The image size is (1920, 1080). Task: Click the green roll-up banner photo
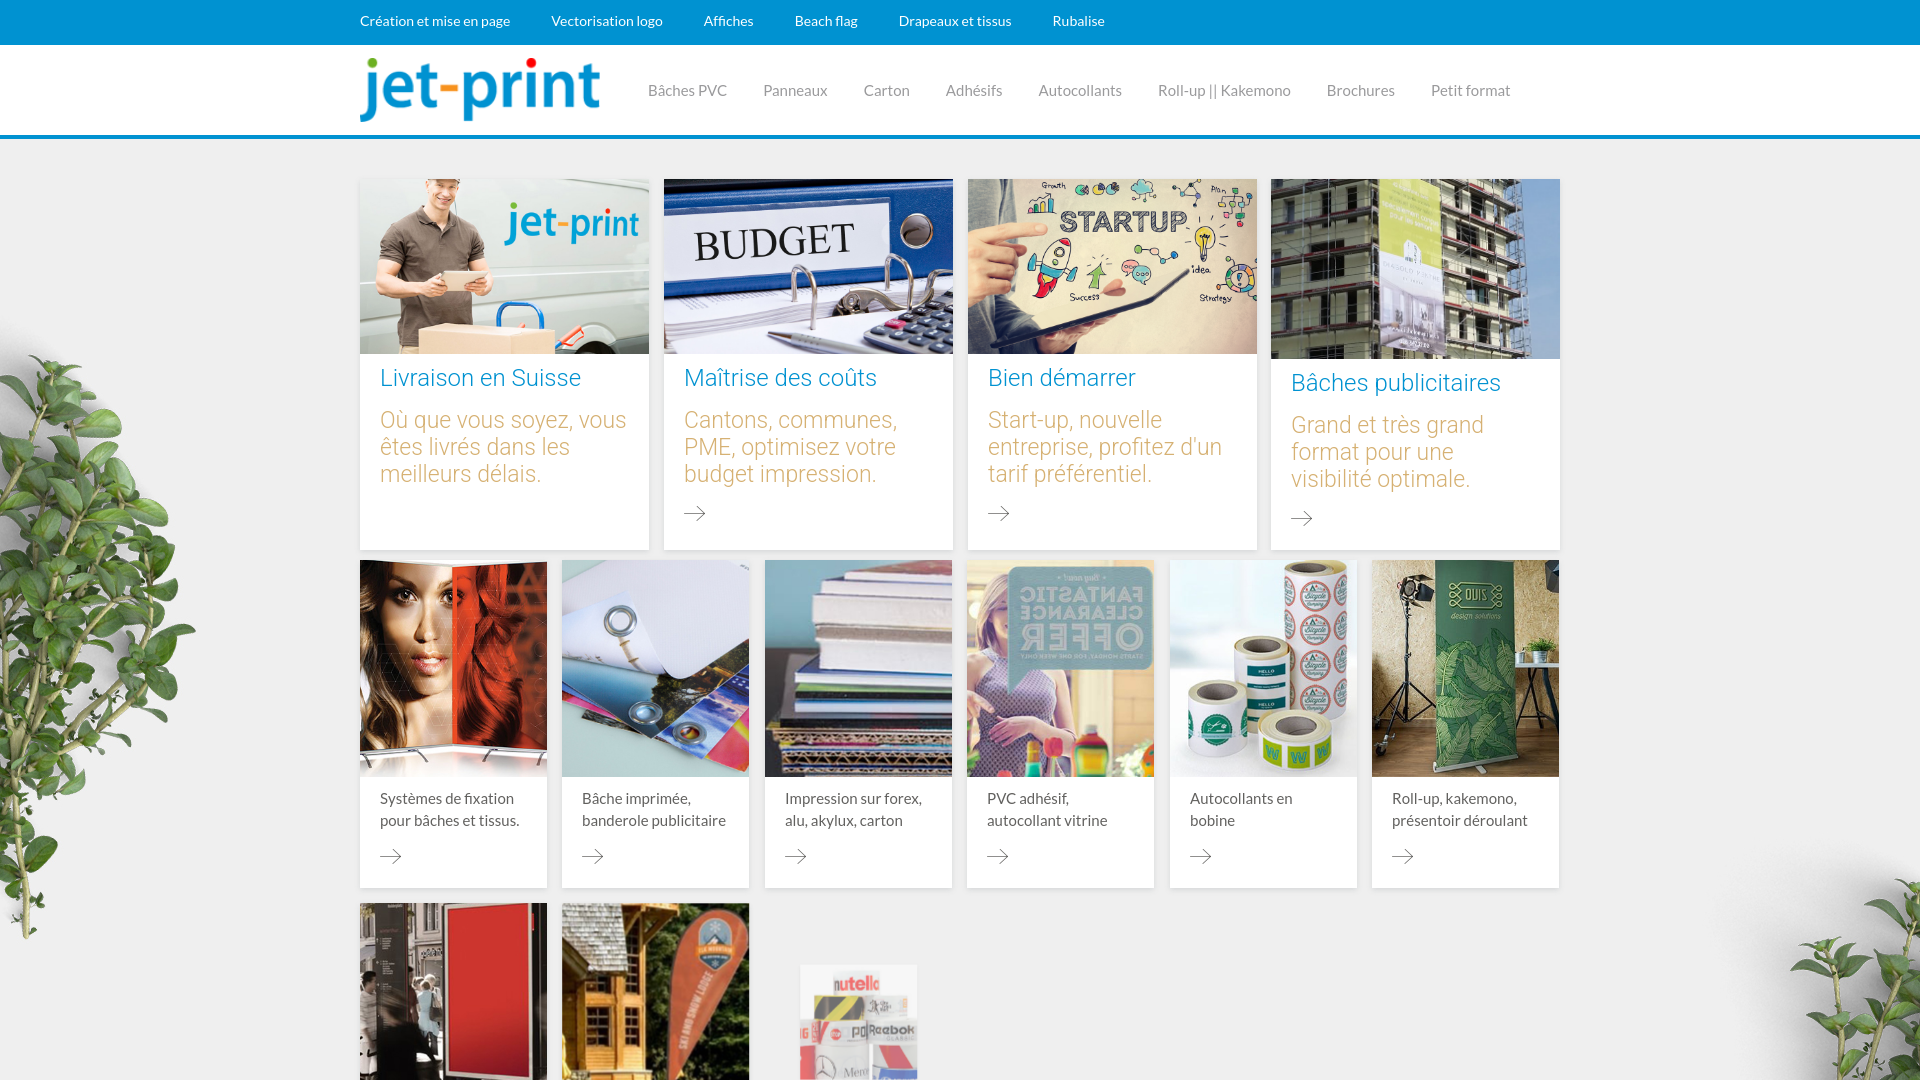[1464, 668]
